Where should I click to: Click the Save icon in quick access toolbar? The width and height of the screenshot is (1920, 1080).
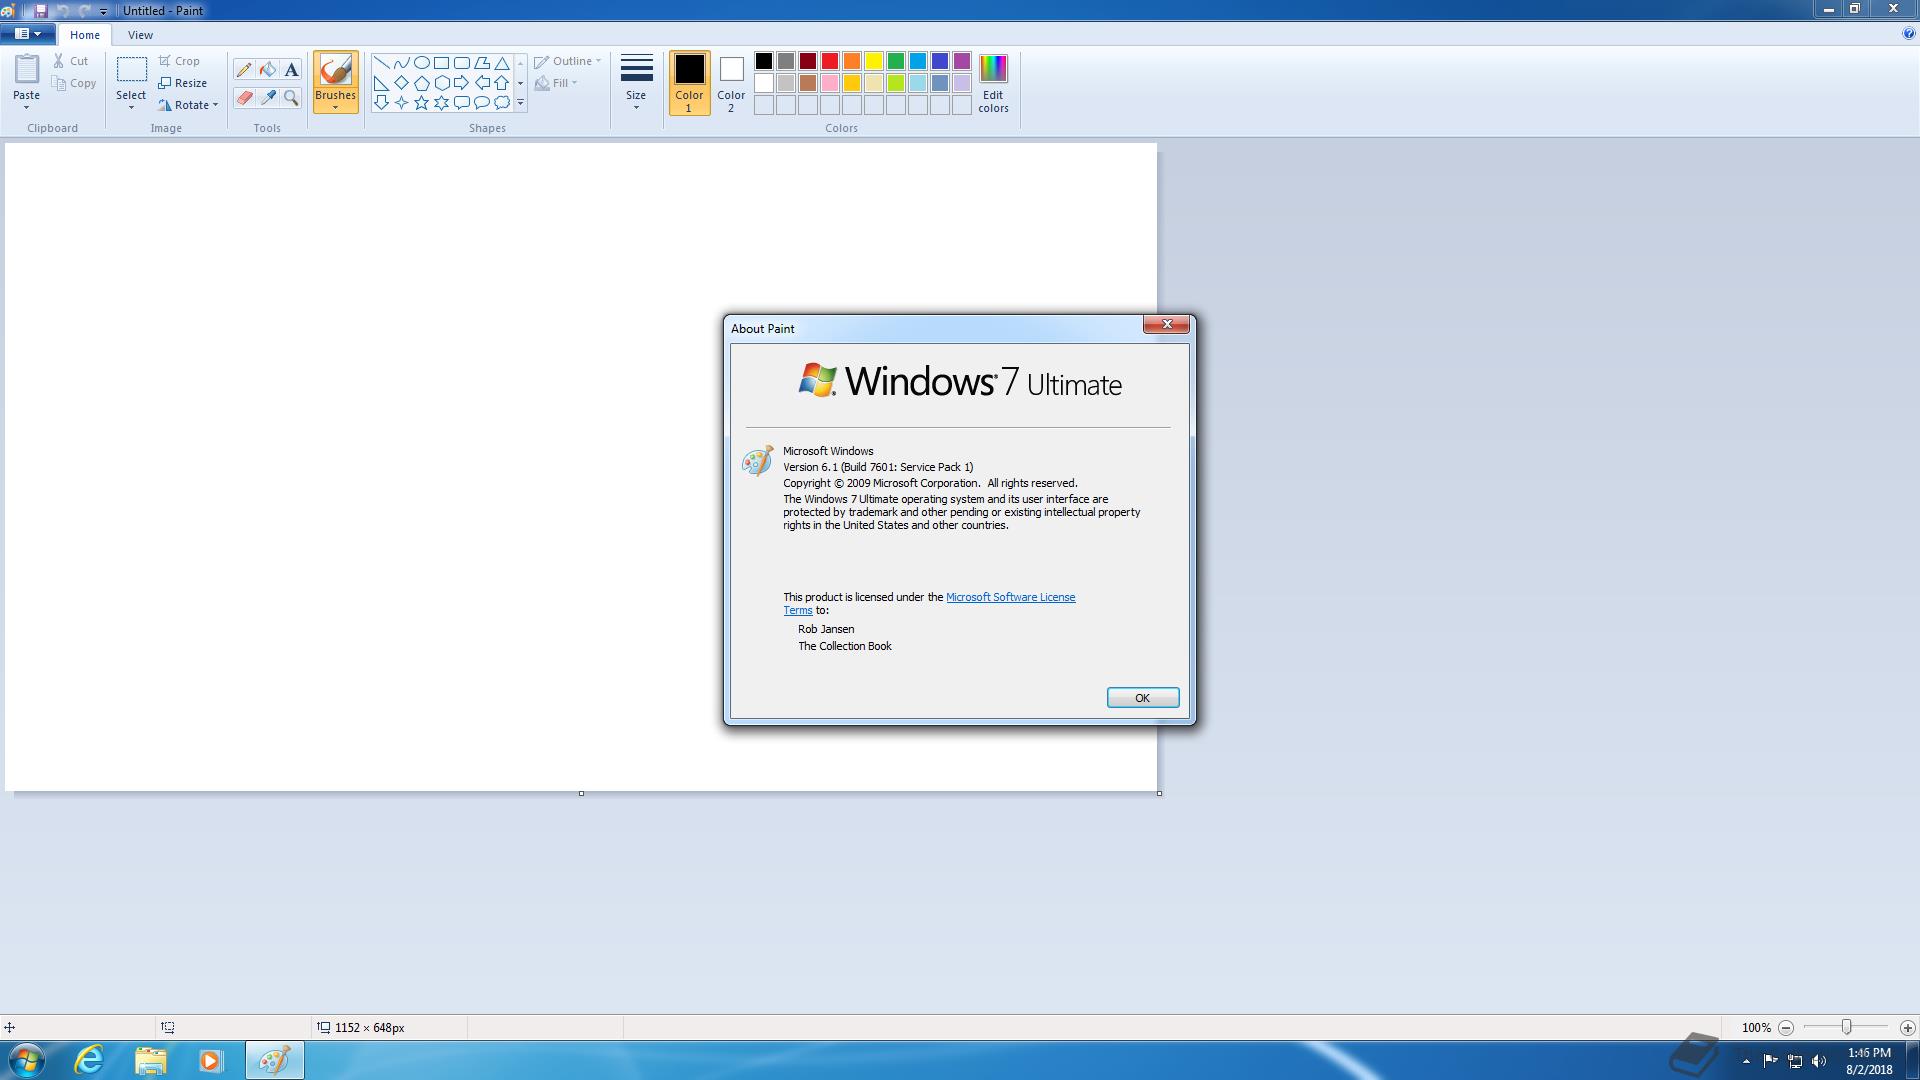tap(41, 10)
